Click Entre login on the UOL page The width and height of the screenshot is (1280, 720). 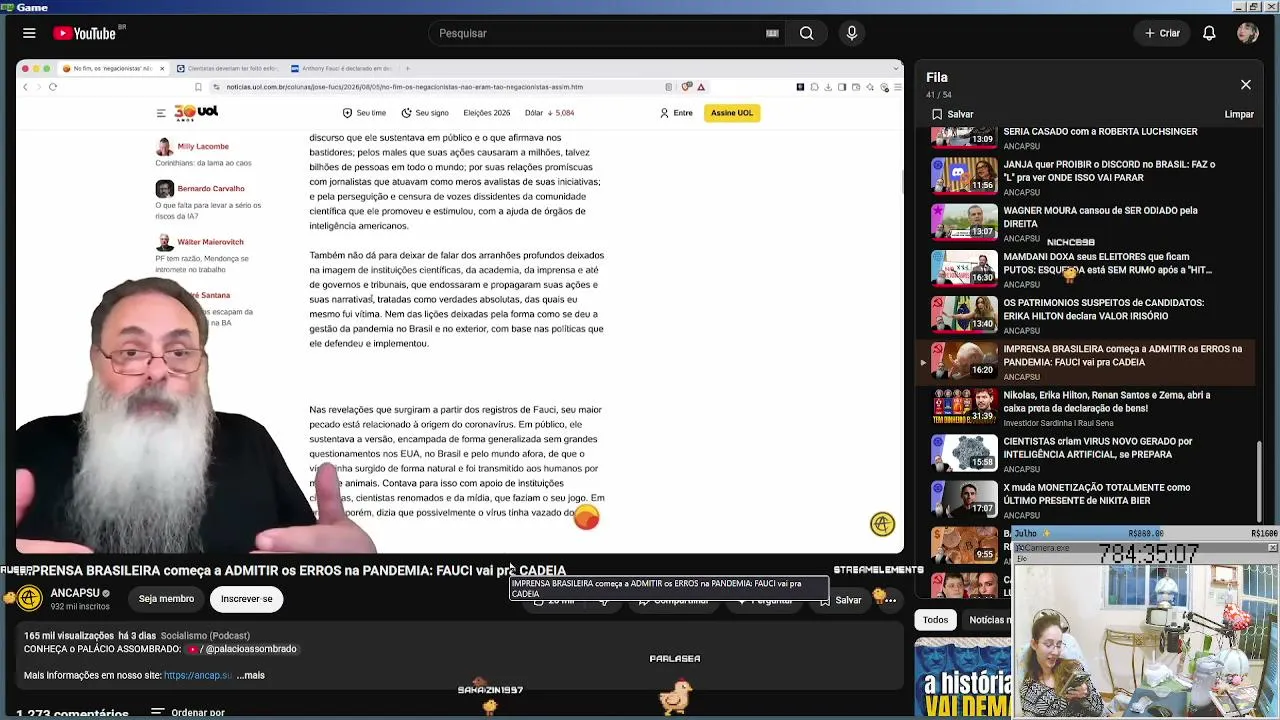(676, 113)
